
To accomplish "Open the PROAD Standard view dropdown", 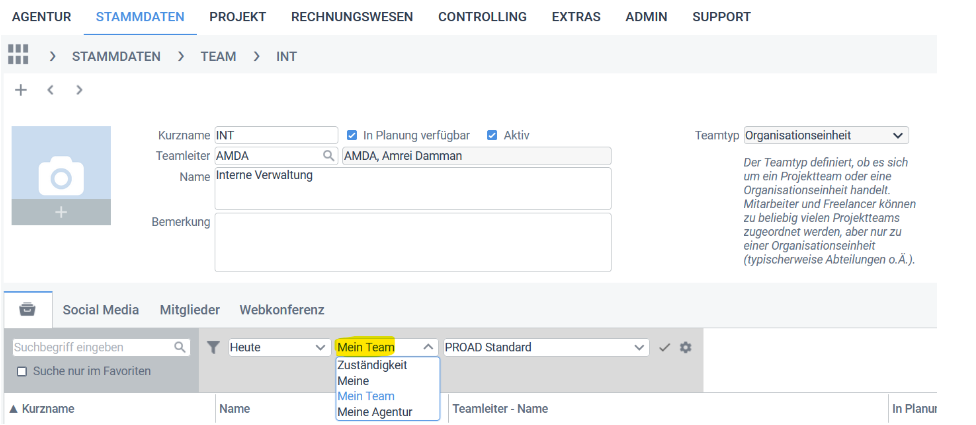I will pyautogui.click(x=546, y=347).
